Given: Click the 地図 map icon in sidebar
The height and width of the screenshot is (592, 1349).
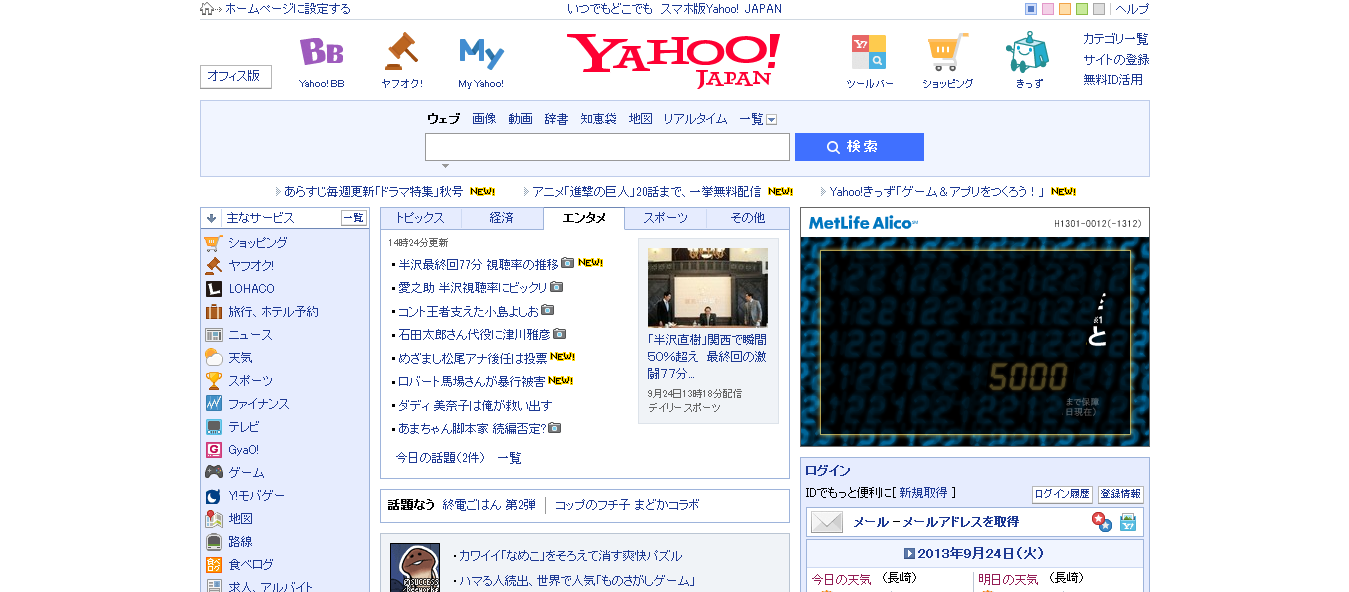Looking at the screenshot, I should tap(213, 519).
